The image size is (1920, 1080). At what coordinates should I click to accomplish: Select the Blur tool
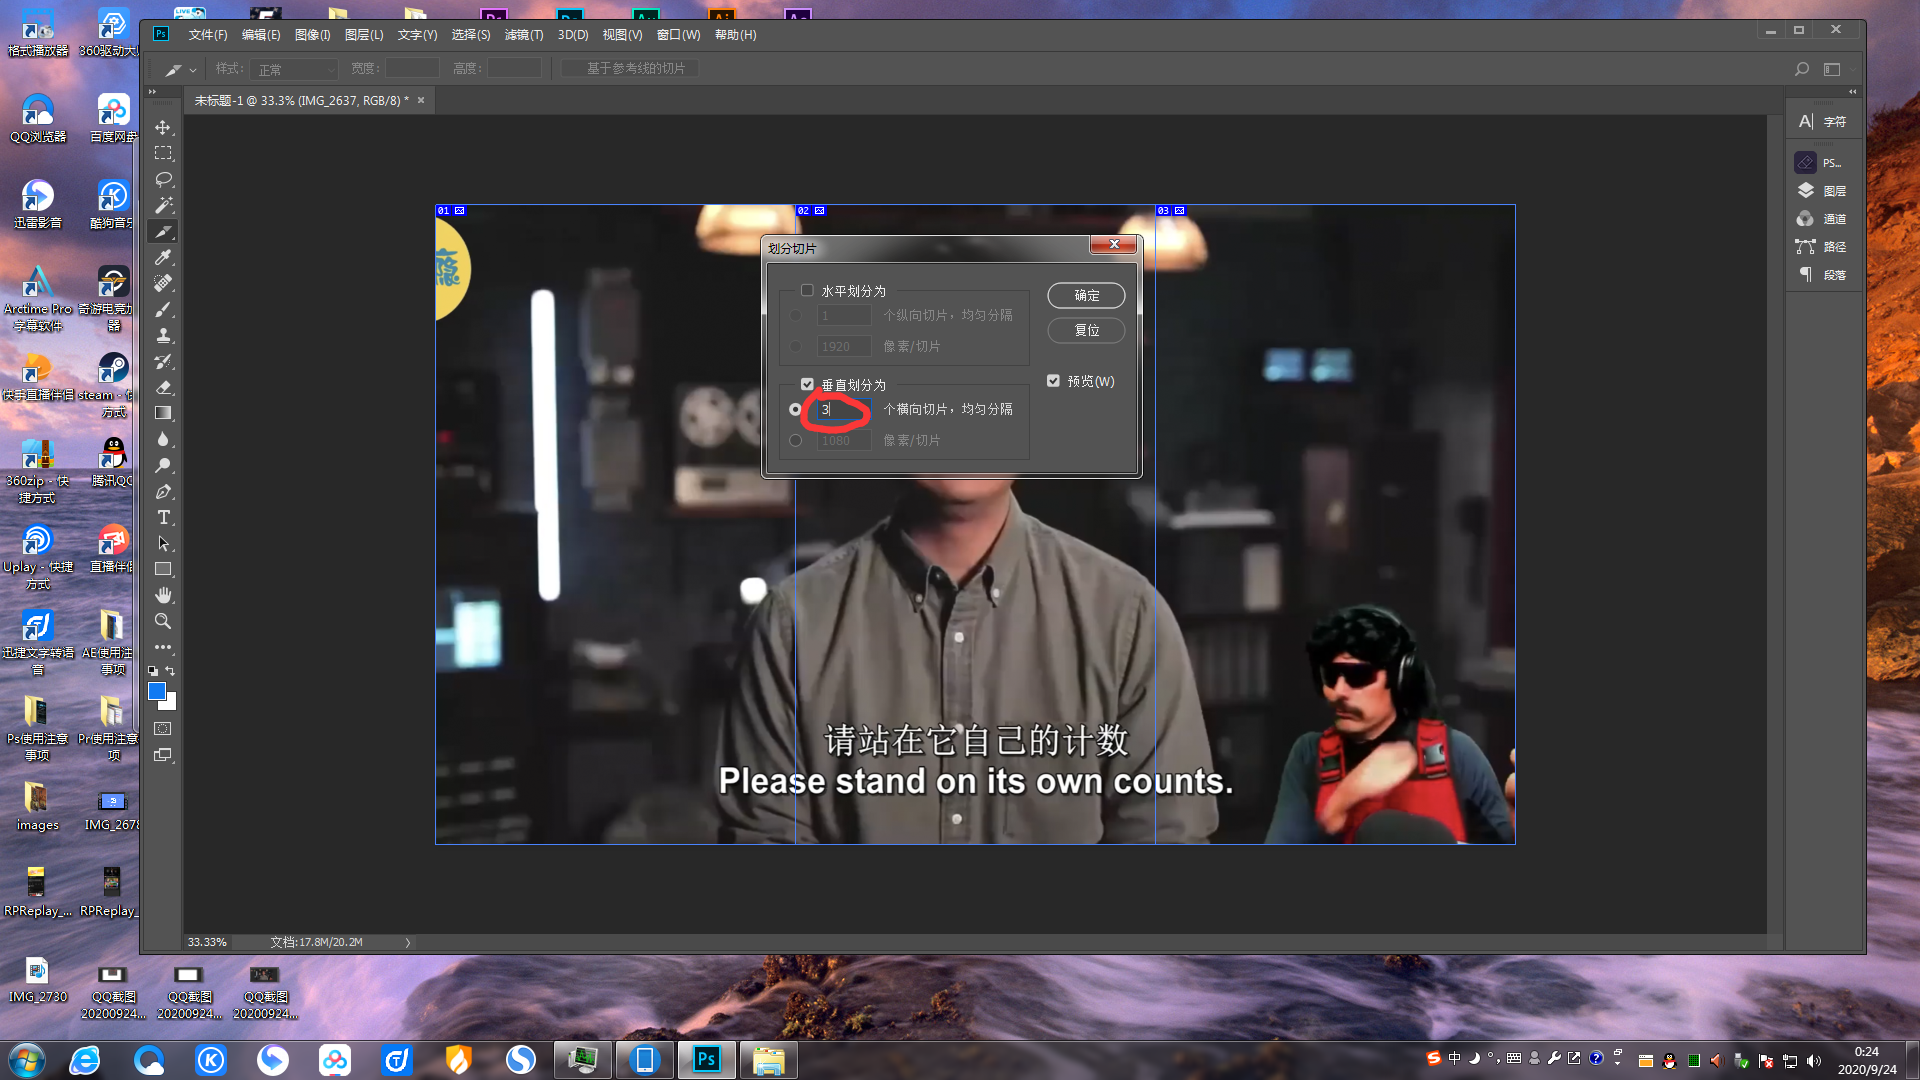click(x=163, y=439)
